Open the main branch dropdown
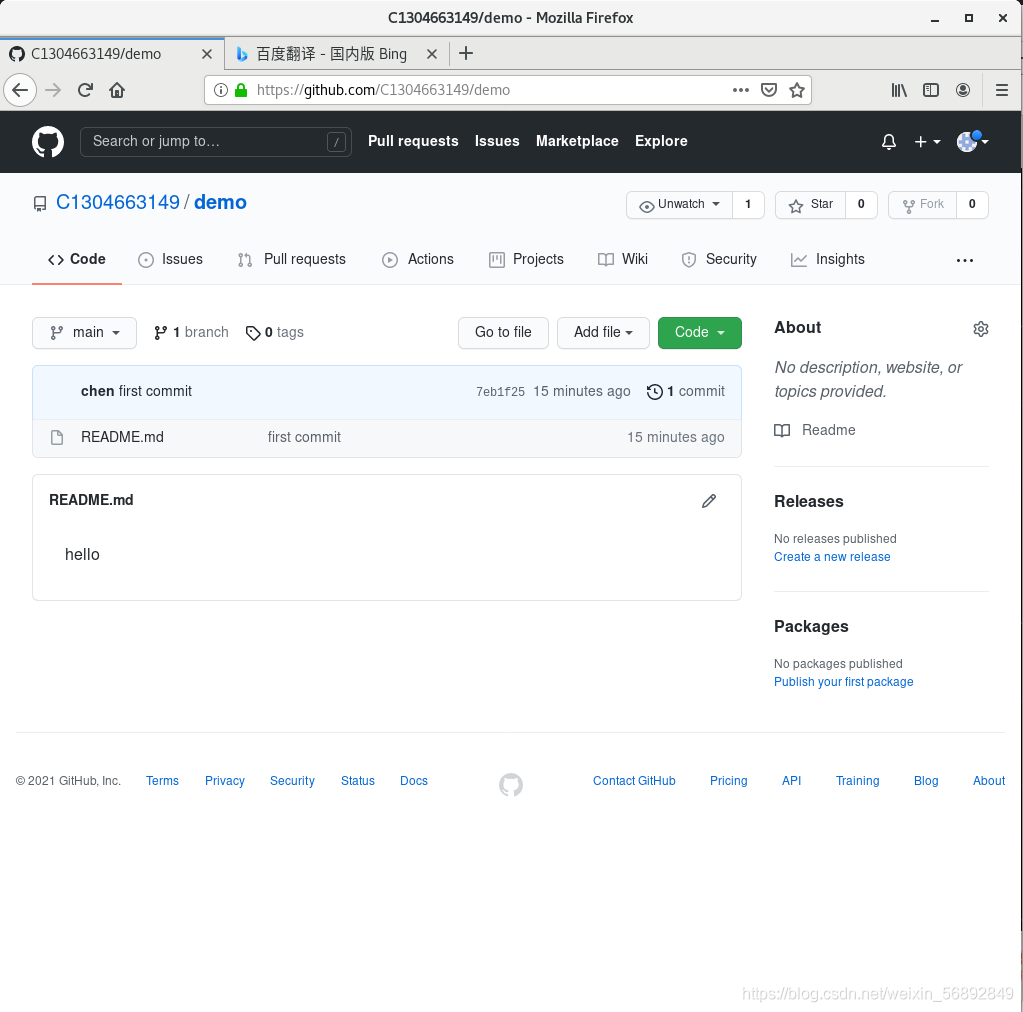 tap(84, 333)
